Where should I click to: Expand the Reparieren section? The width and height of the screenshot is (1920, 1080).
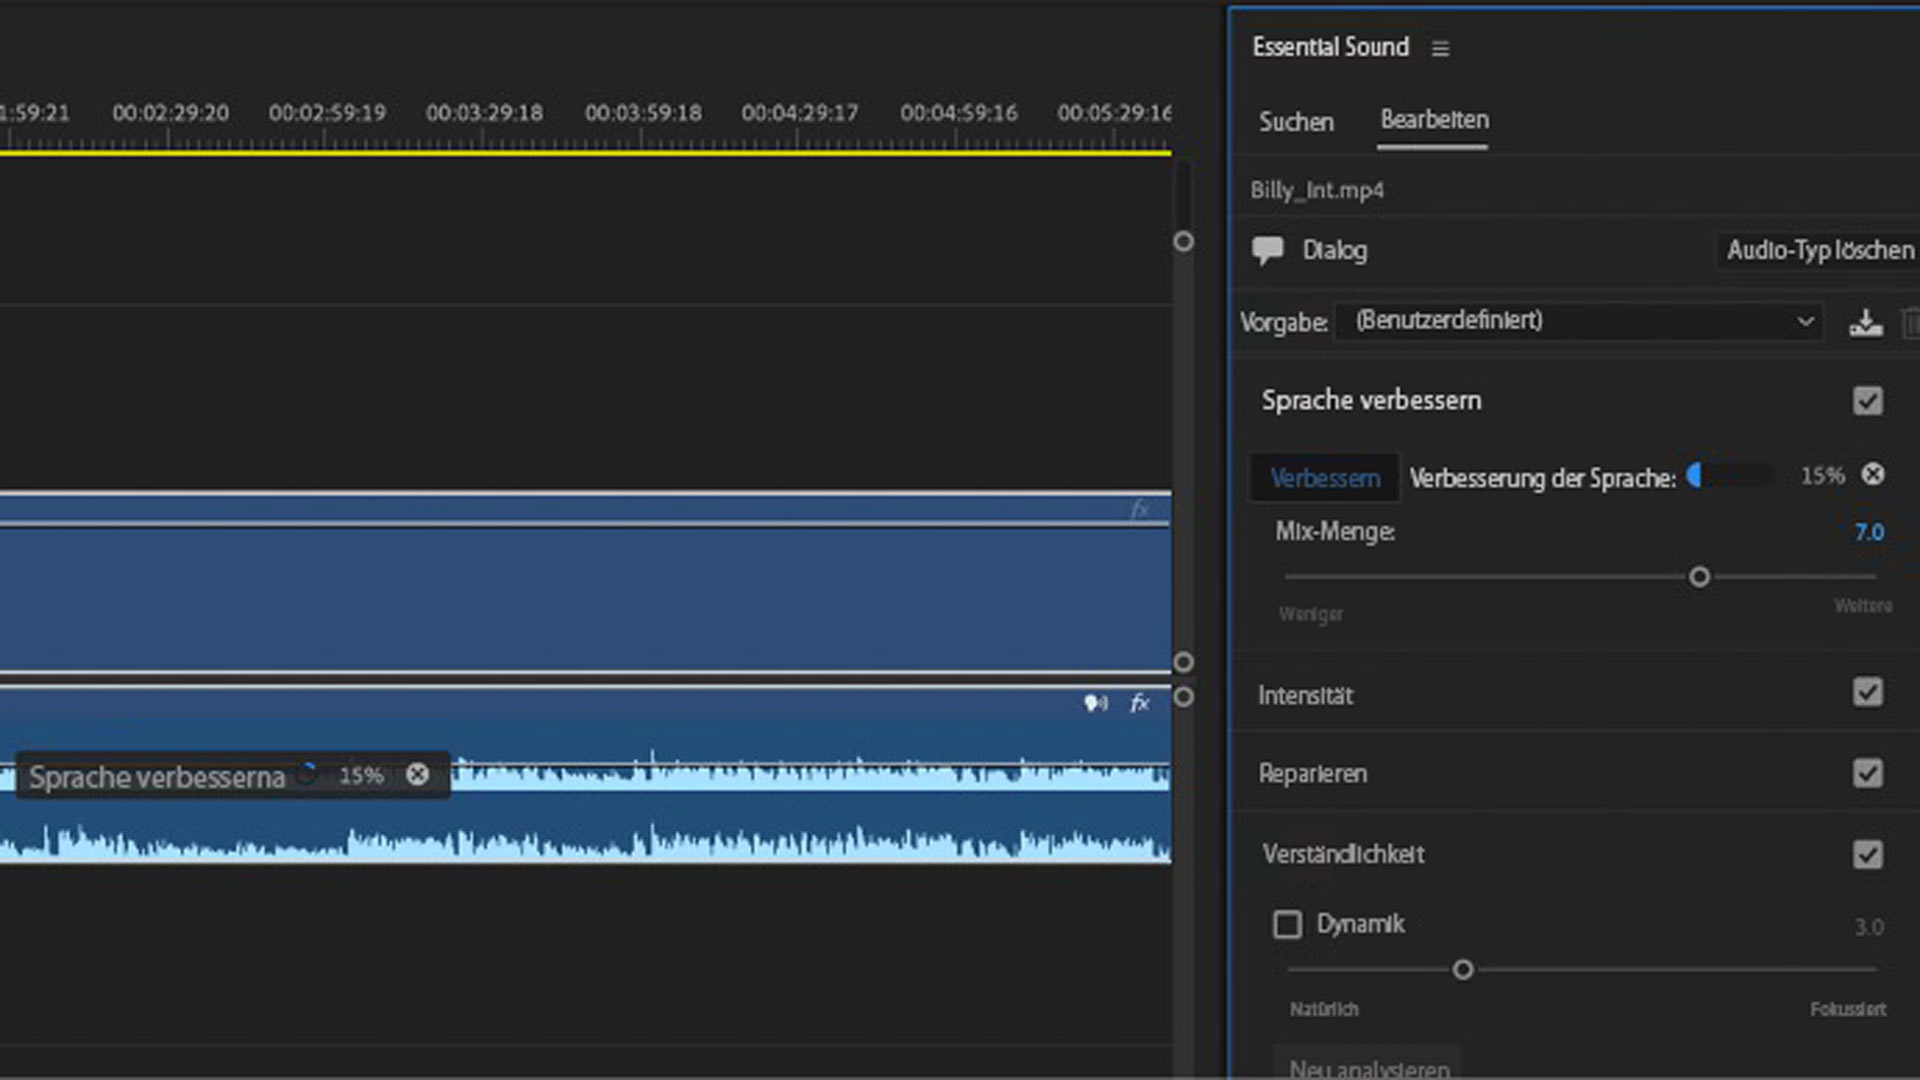(x=1312, y=773)
